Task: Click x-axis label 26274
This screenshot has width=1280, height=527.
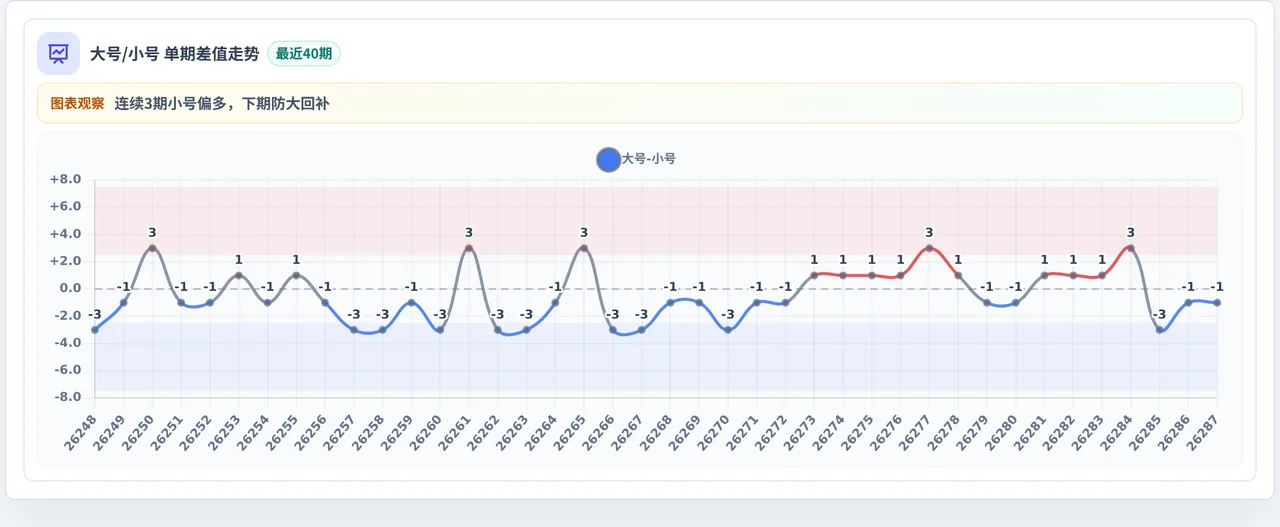Action: click(830, 432)
